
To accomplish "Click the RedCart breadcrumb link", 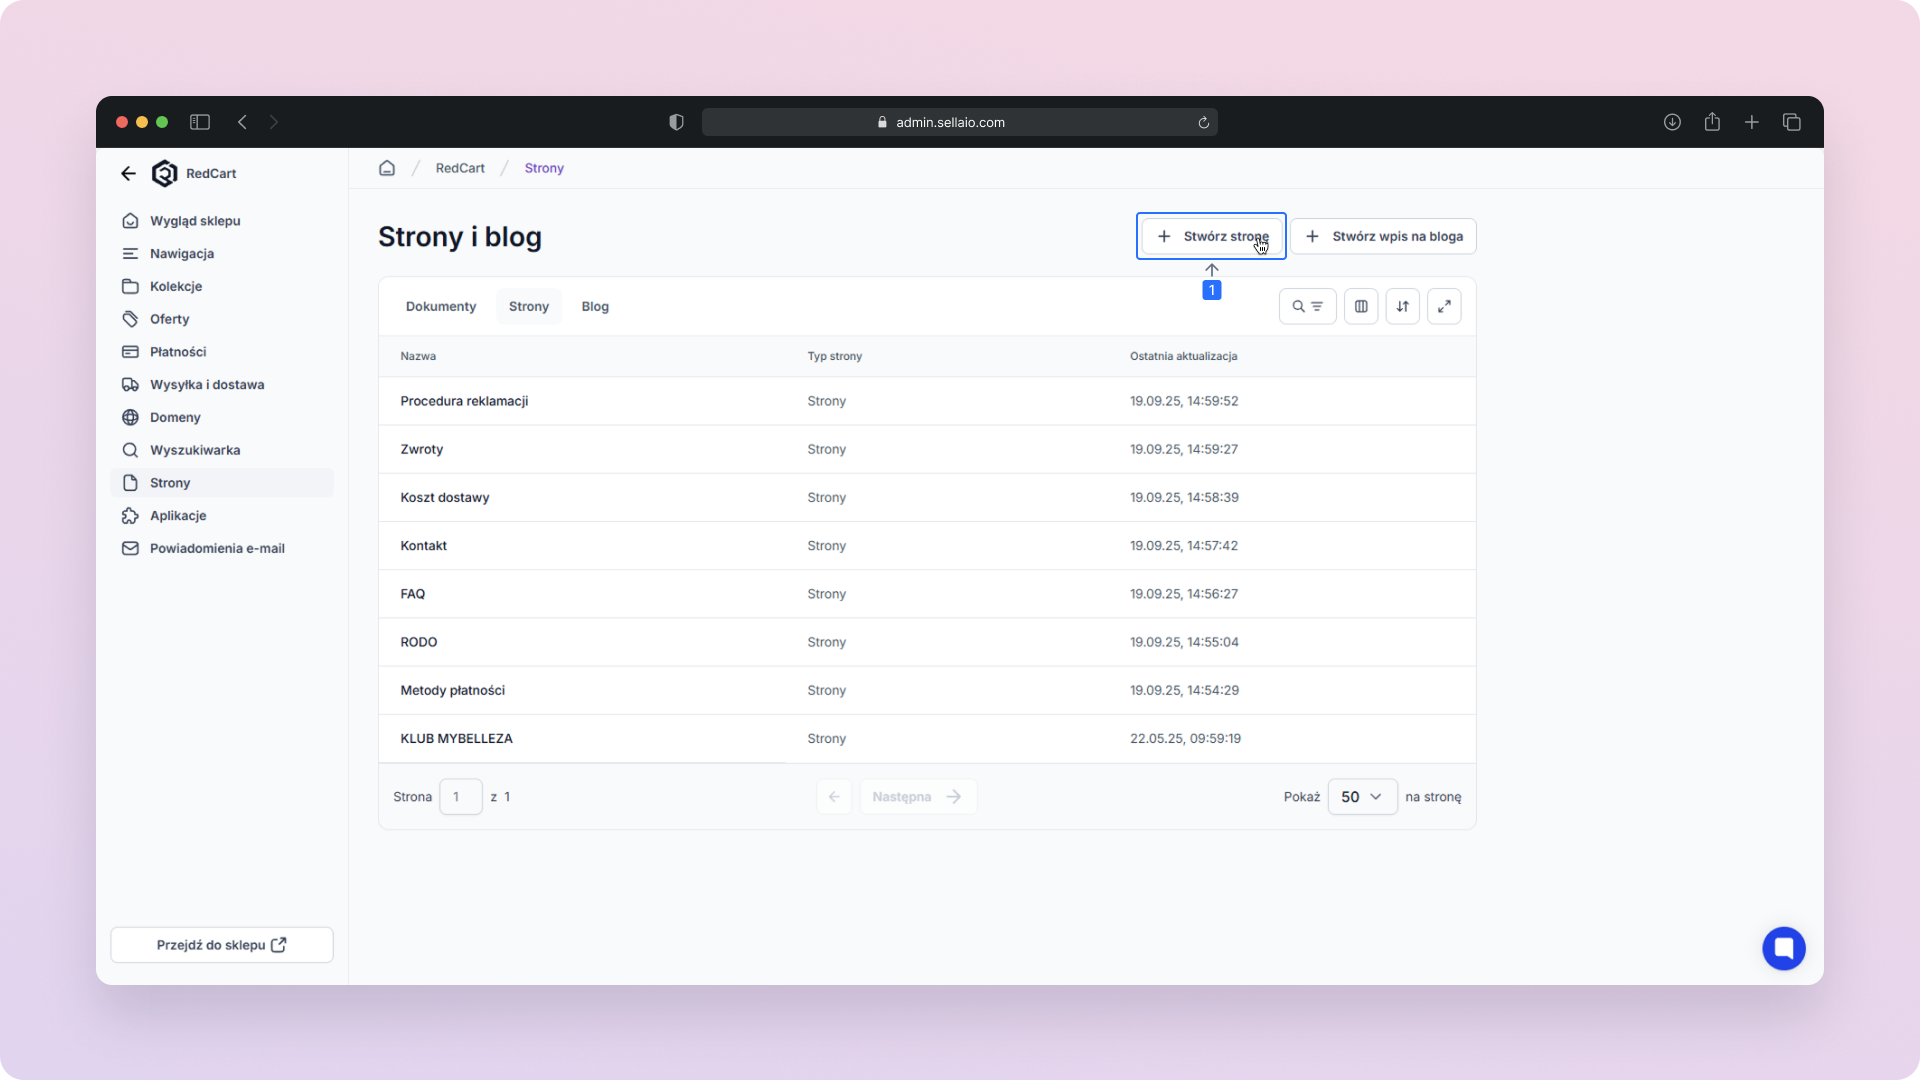I will pos(460,168).
